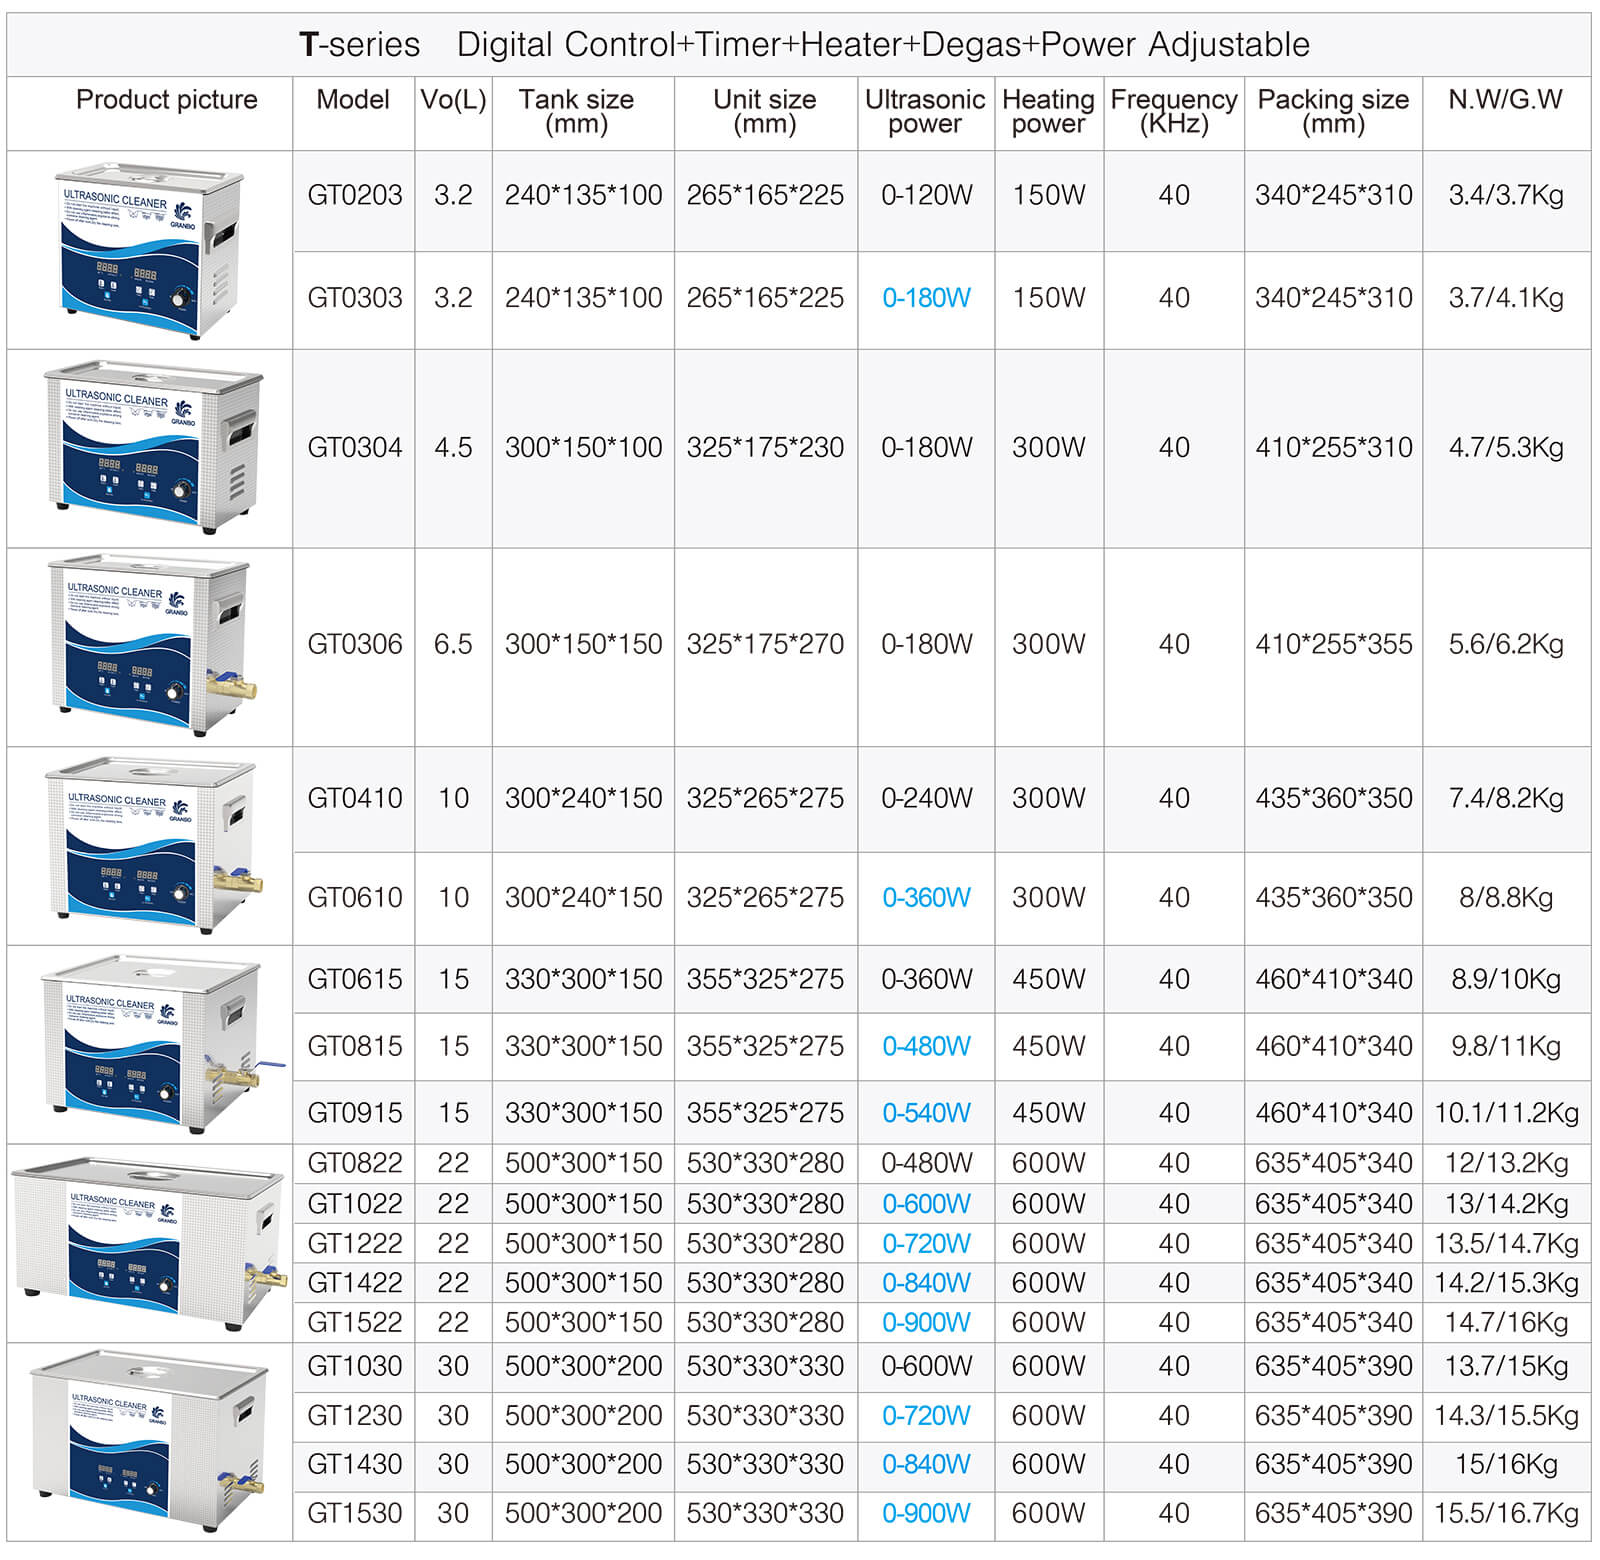Select the N.W/G.W column header
The image size is (1600, 1560).
pos(1505,100)
